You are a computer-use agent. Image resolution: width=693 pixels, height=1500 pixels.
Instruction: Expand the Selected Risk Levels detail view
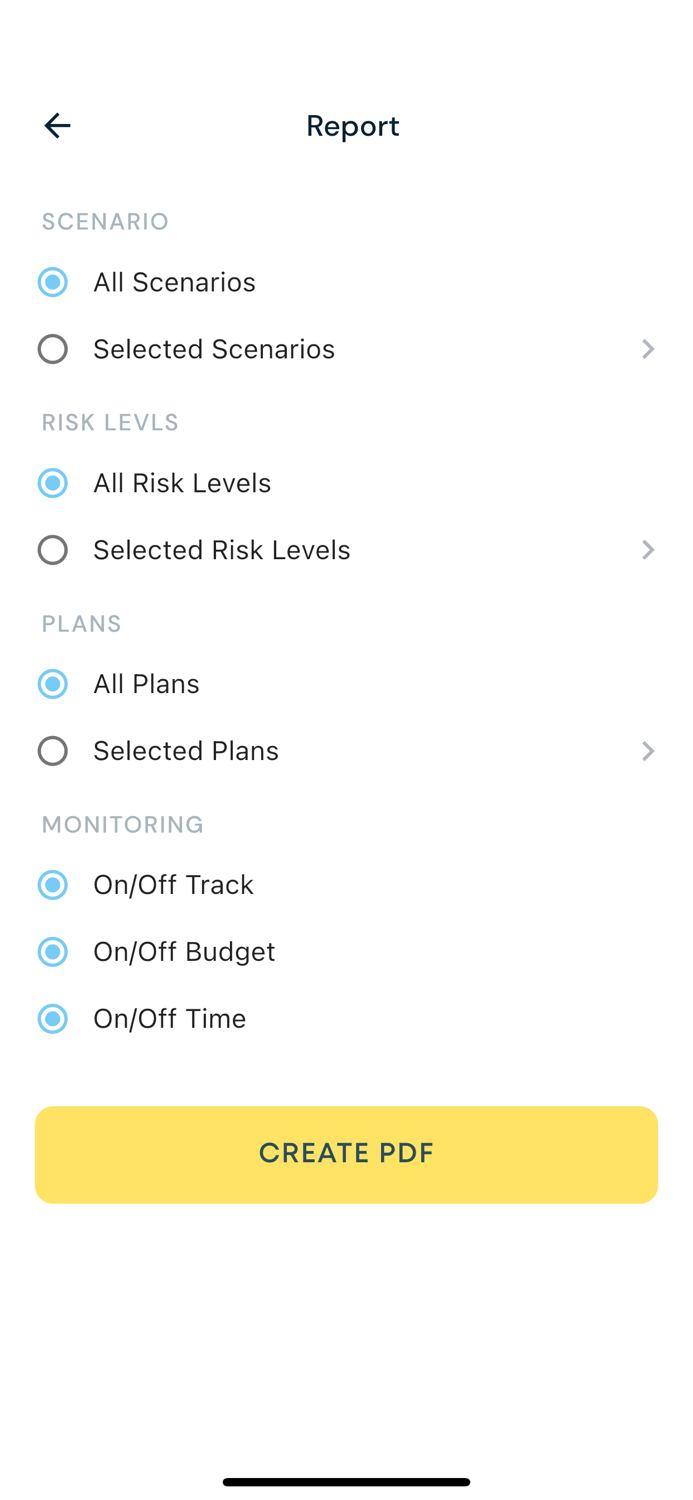tap(648, 550)
